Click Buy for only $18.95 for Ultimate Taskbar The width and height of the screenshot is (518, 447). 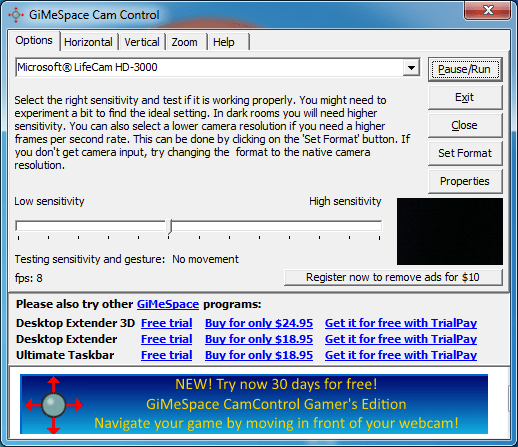point(259,355)
